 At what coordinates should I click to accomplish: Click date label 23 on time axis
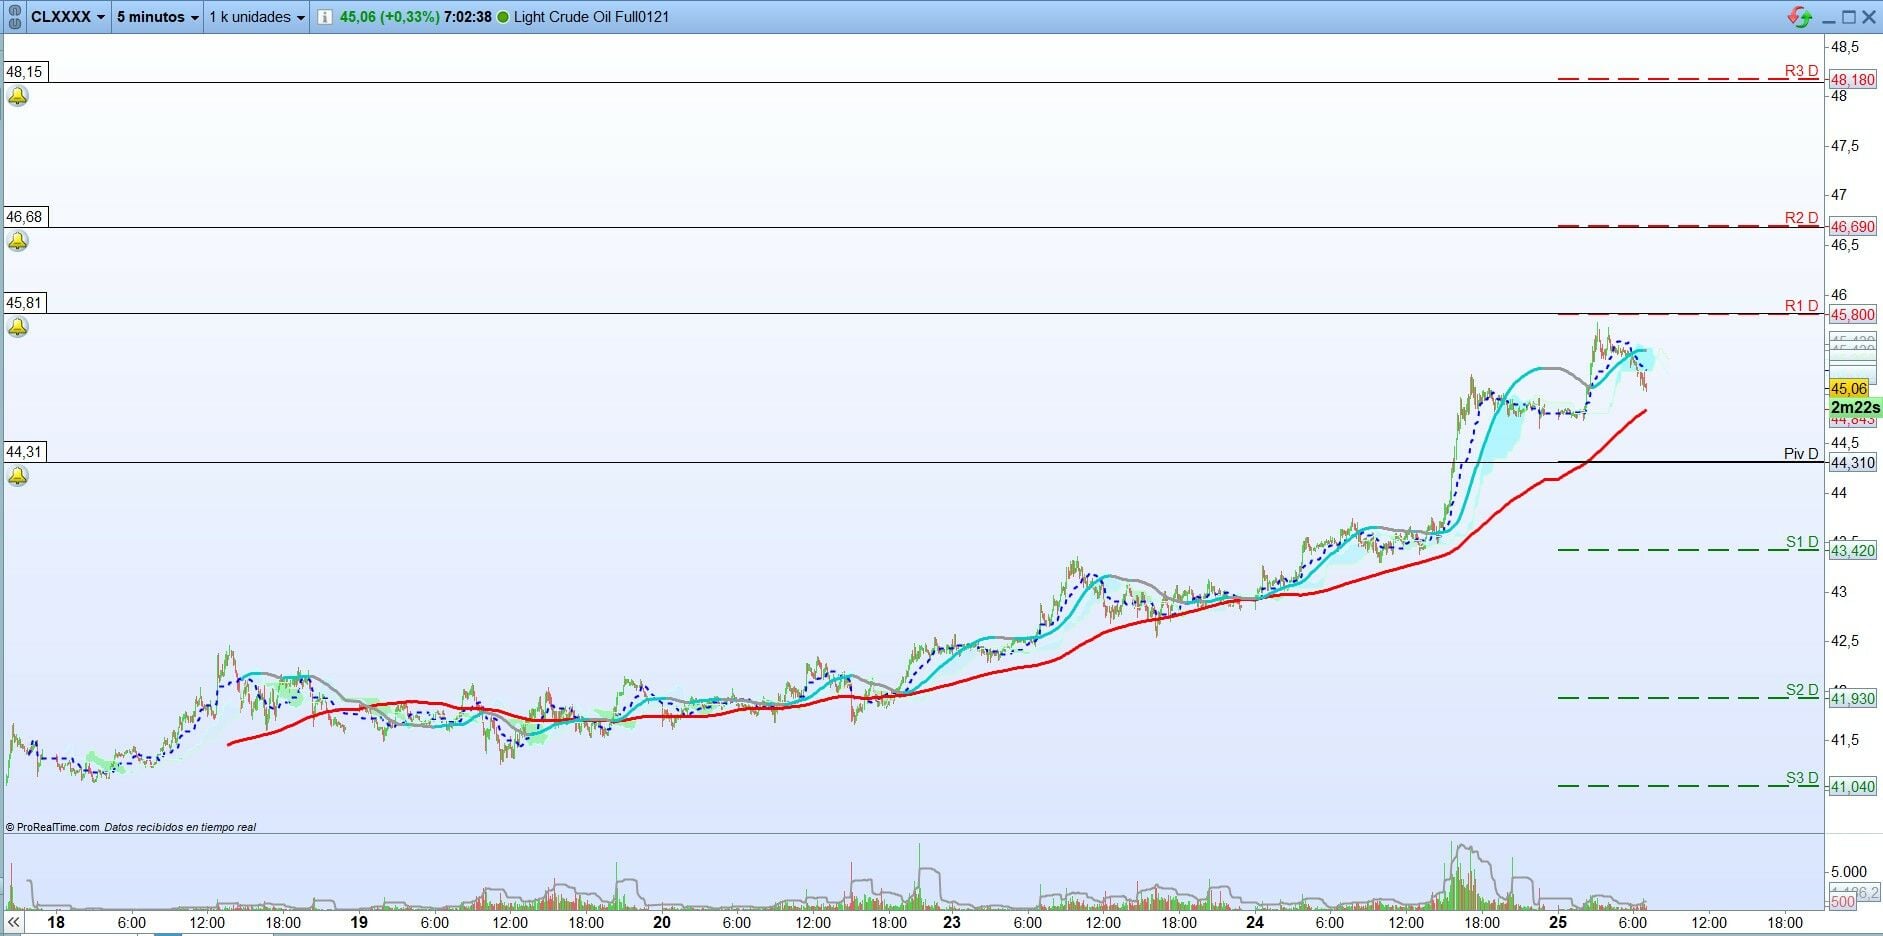(951, 923)
